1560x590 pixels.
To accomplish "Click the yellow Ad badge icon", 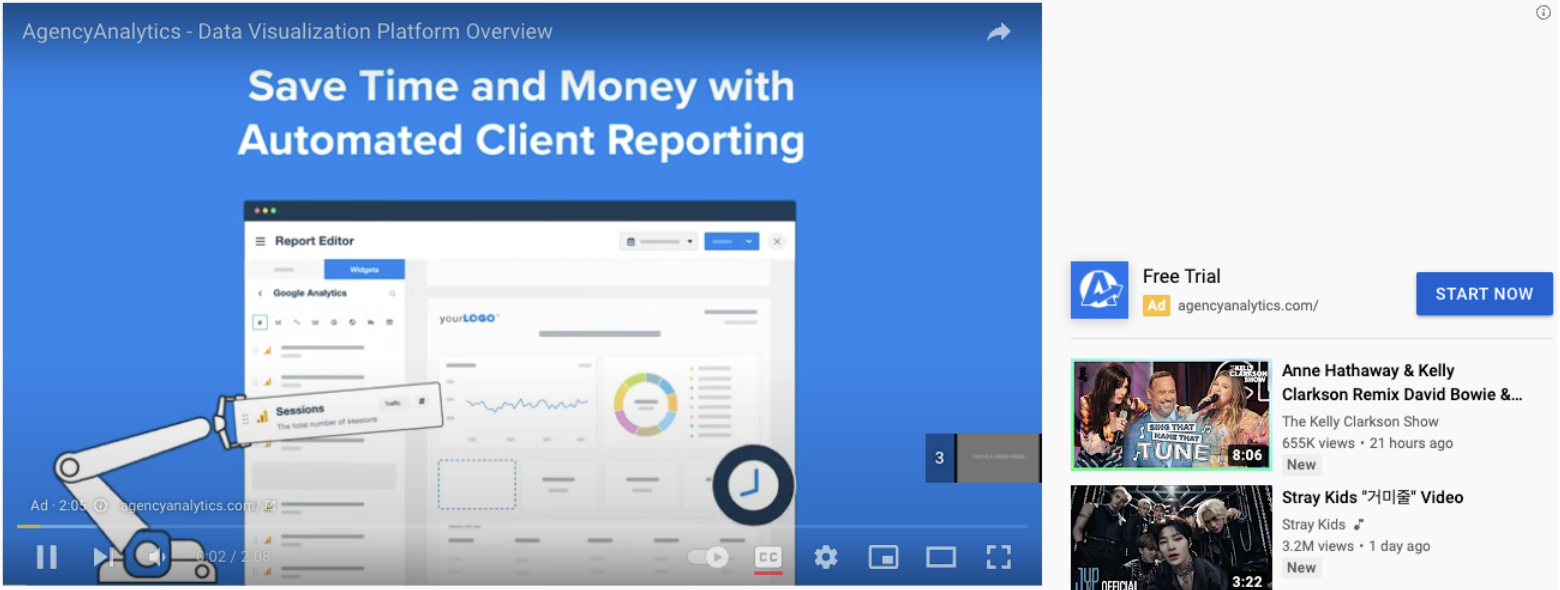I will pos(1157,306).
